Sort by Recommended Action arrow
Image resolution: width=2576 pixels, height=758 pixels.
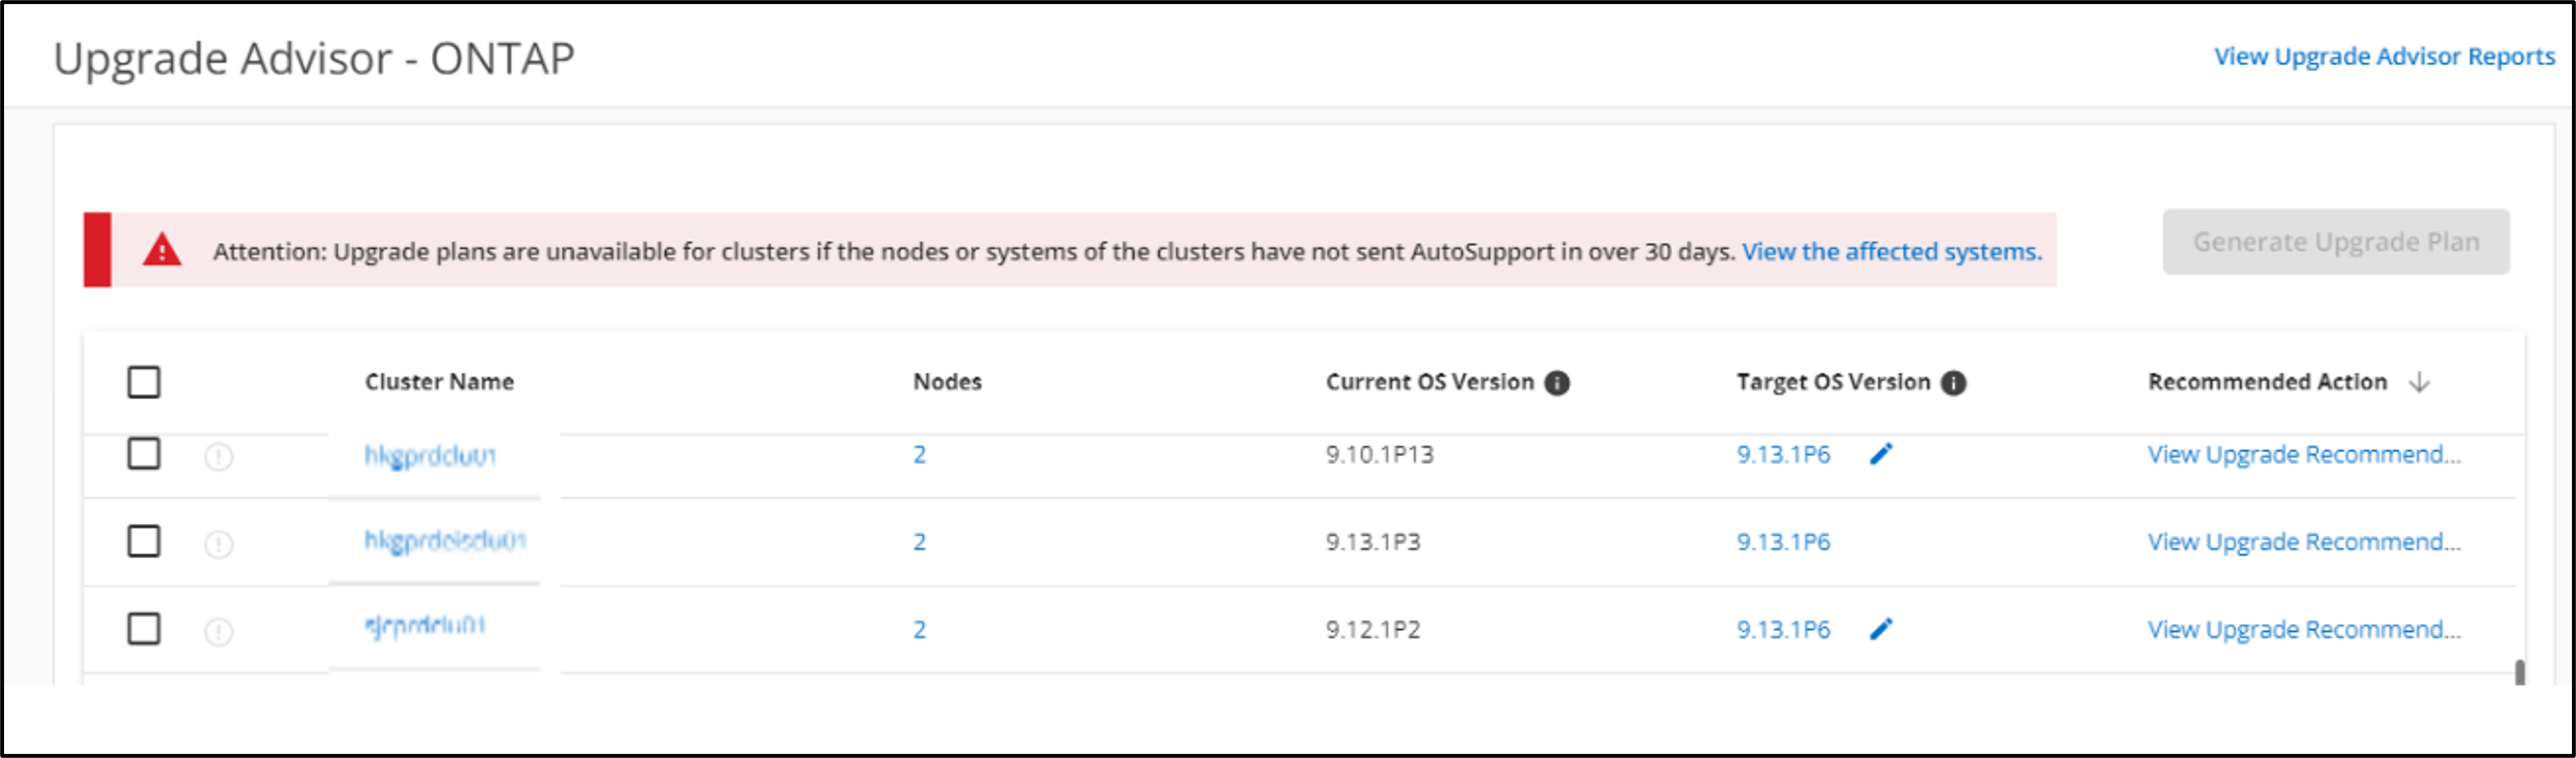2419,382
